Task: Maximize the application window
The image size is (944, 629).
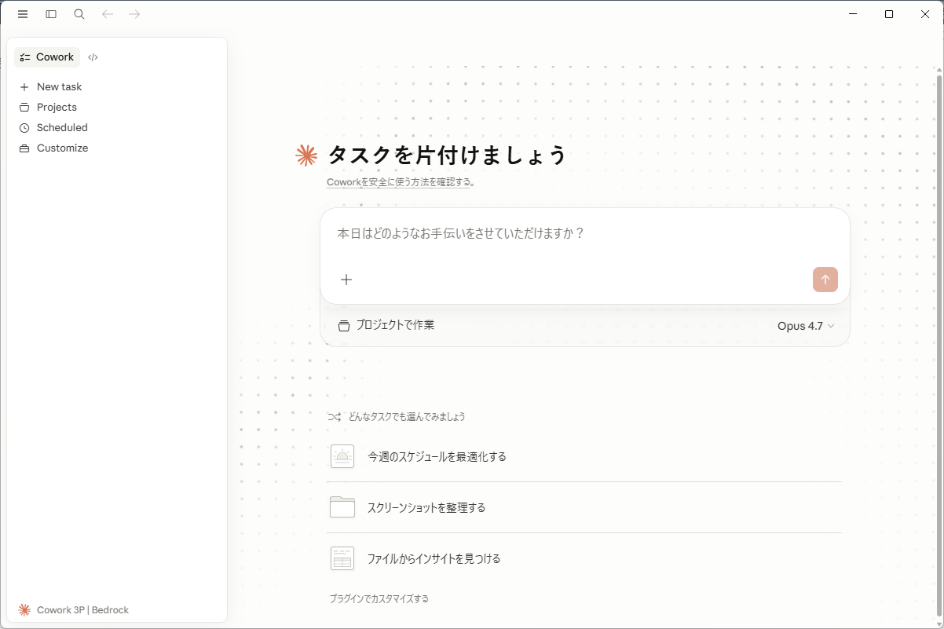Action: coord(889,14)
